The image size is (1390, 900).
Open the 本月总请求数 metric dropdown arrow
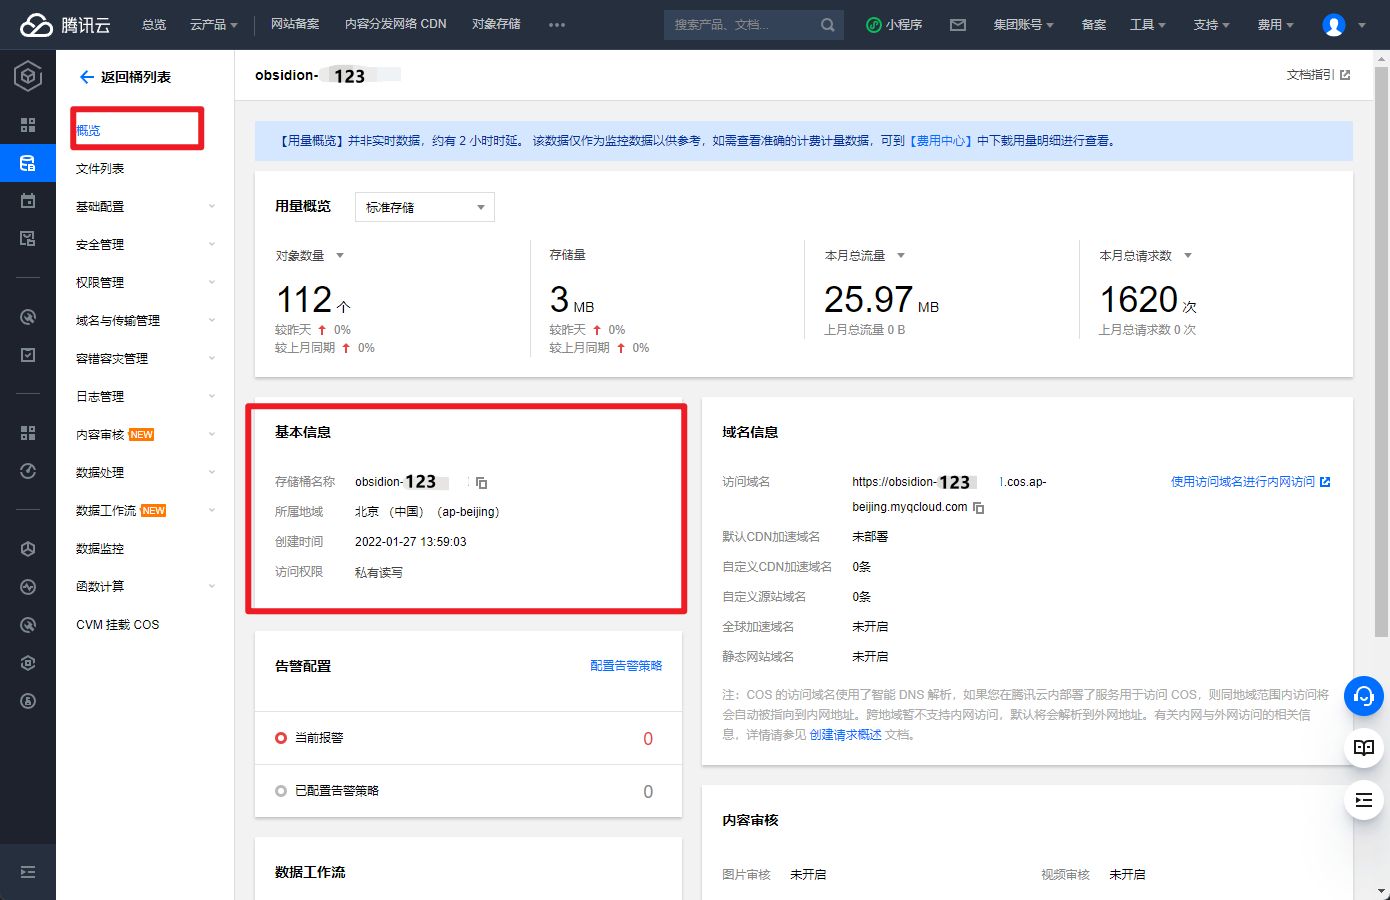coord(1188,256)
